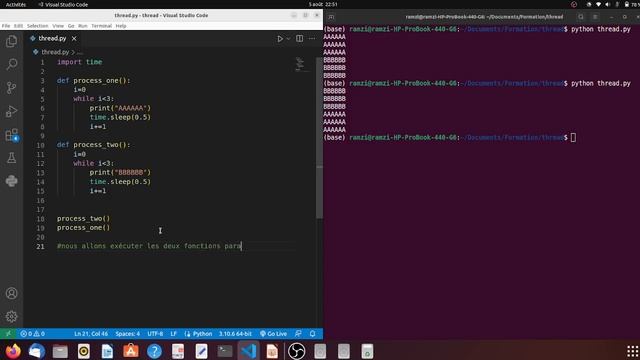The height and width of the screenshot is (360, 640).
Task: Open the Testing flask view
Action: click(11, 158)
